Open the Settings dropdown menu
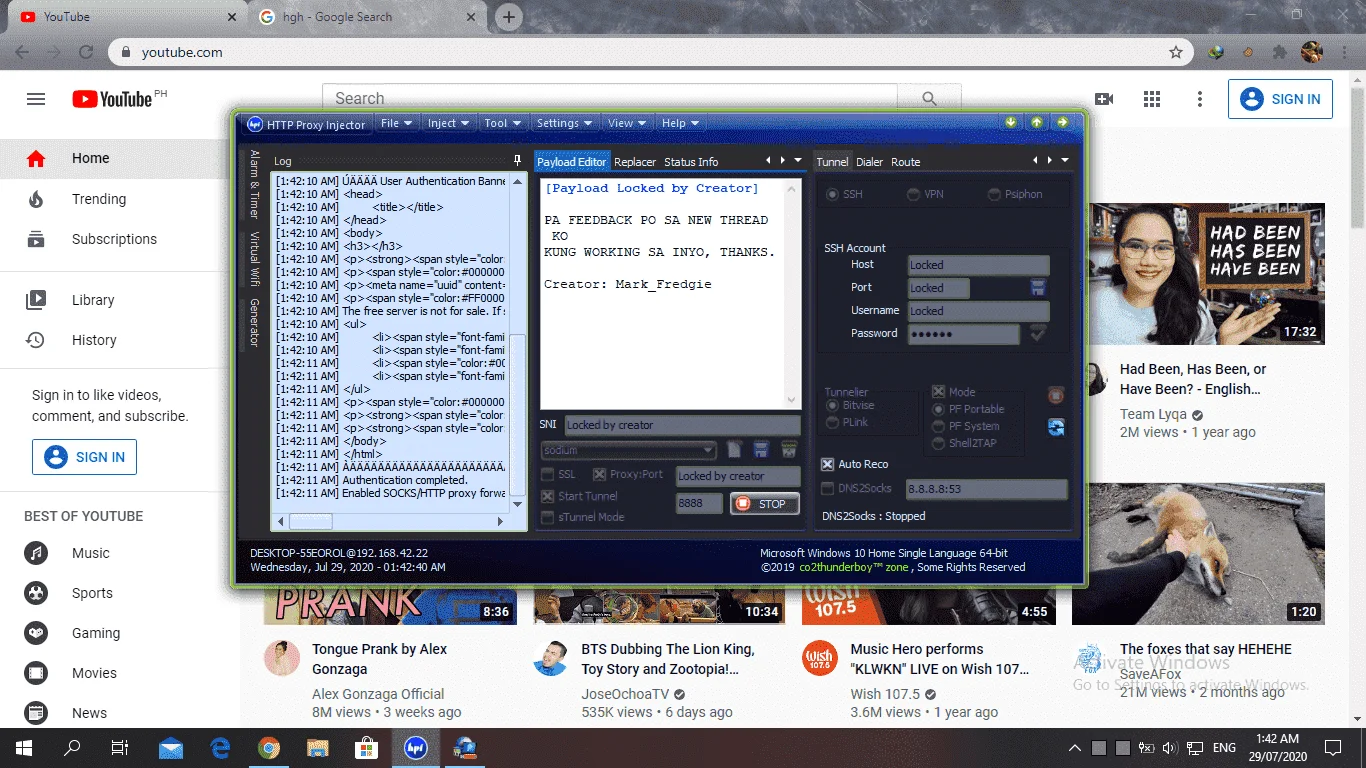The image size is (1366, 768). pyautogui.click(x=565, y=123)
